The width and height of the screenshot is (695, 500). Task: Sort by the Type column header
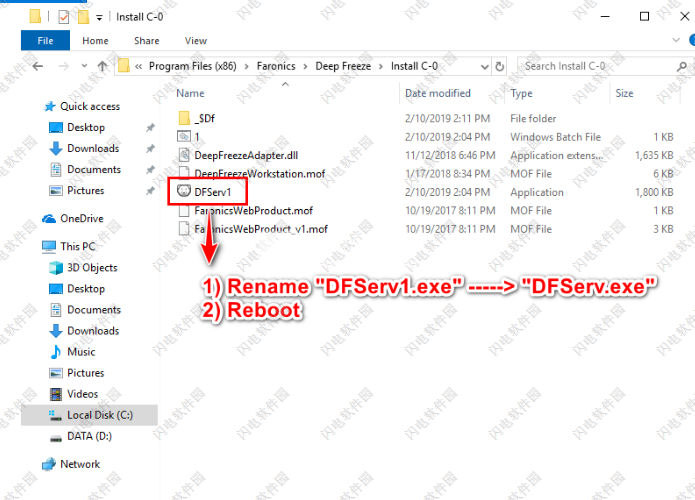click(521, 94)
